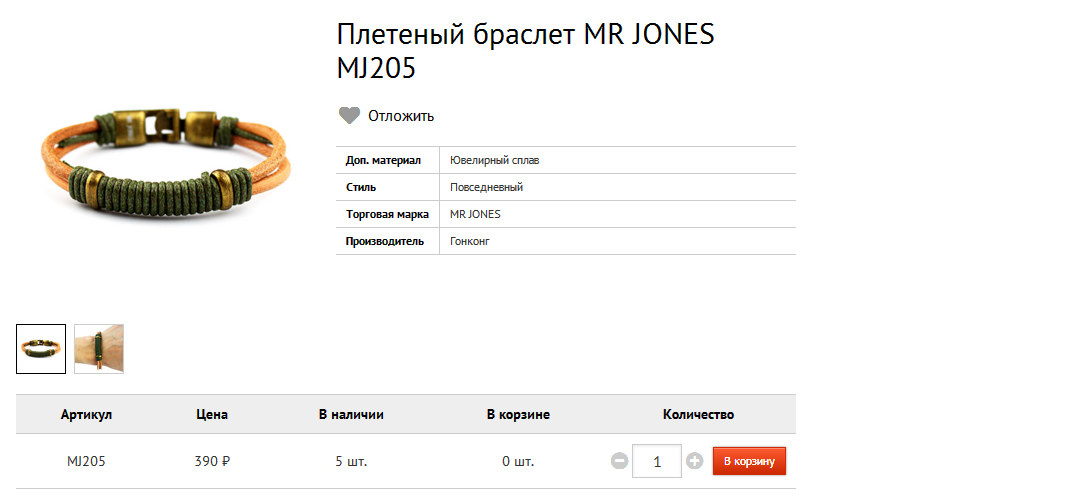Decrease quantity with the minus button

(x=620, y=461)
